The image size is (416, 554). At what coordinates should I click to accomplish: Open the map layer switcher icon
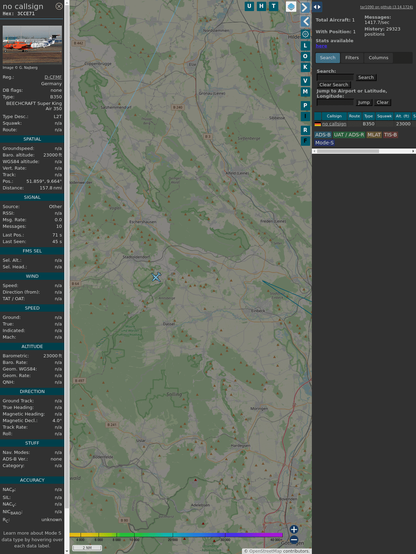coord(291,6)
